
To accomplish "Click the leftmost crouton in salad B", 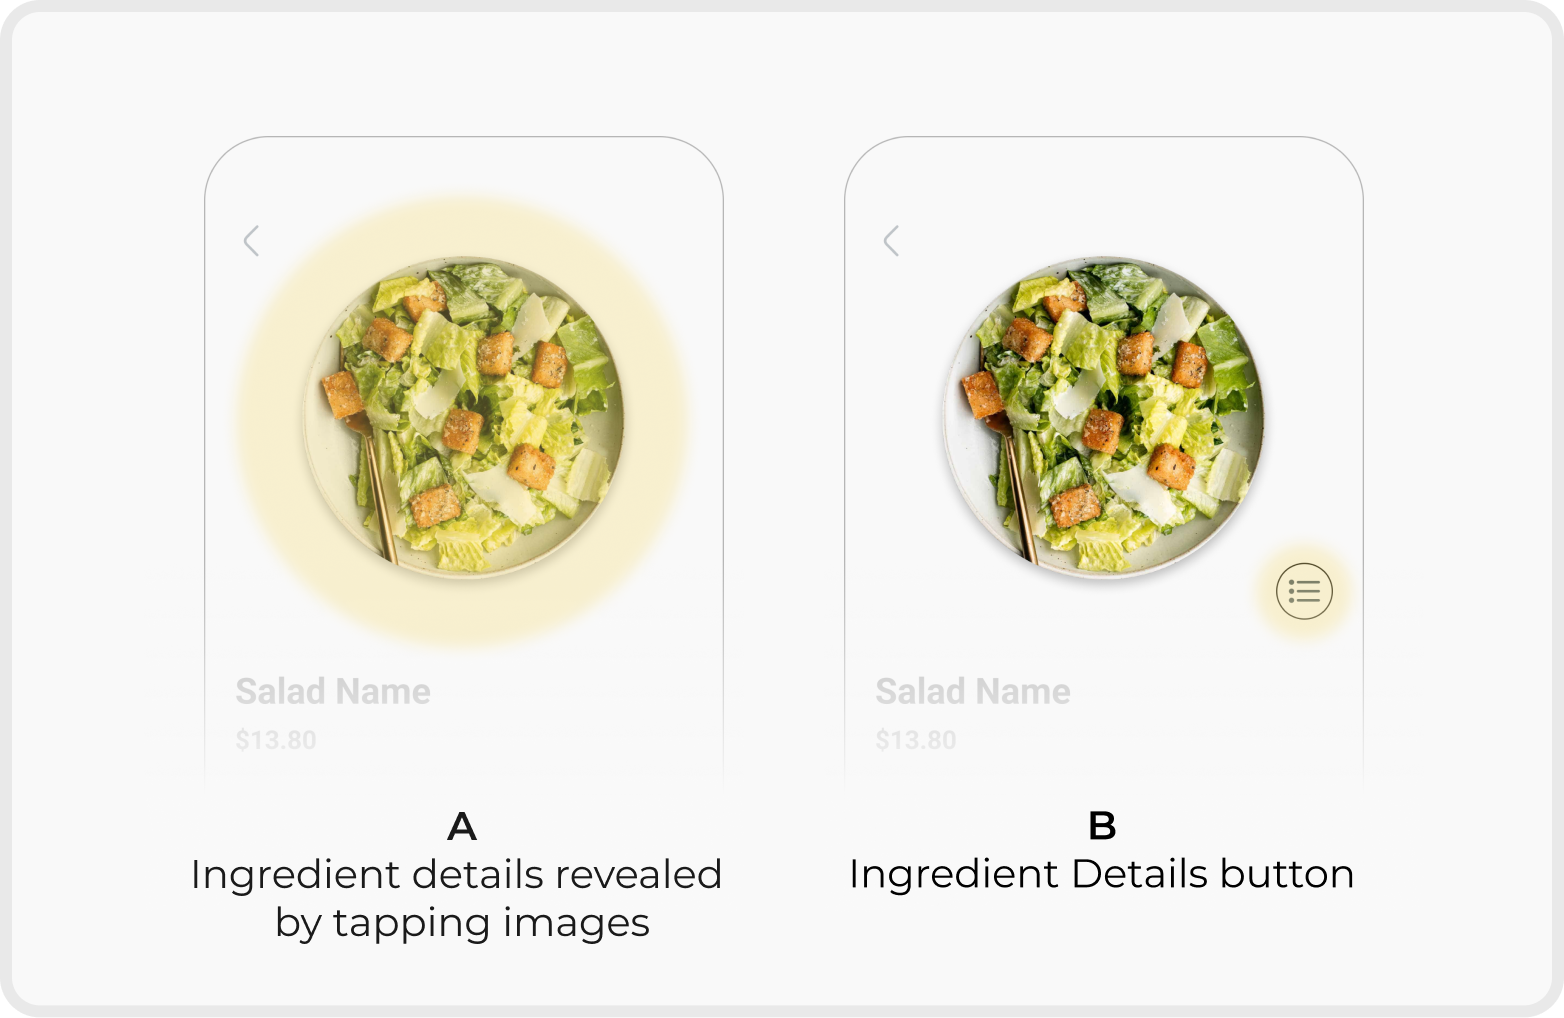I will click(x=982, y=394).
